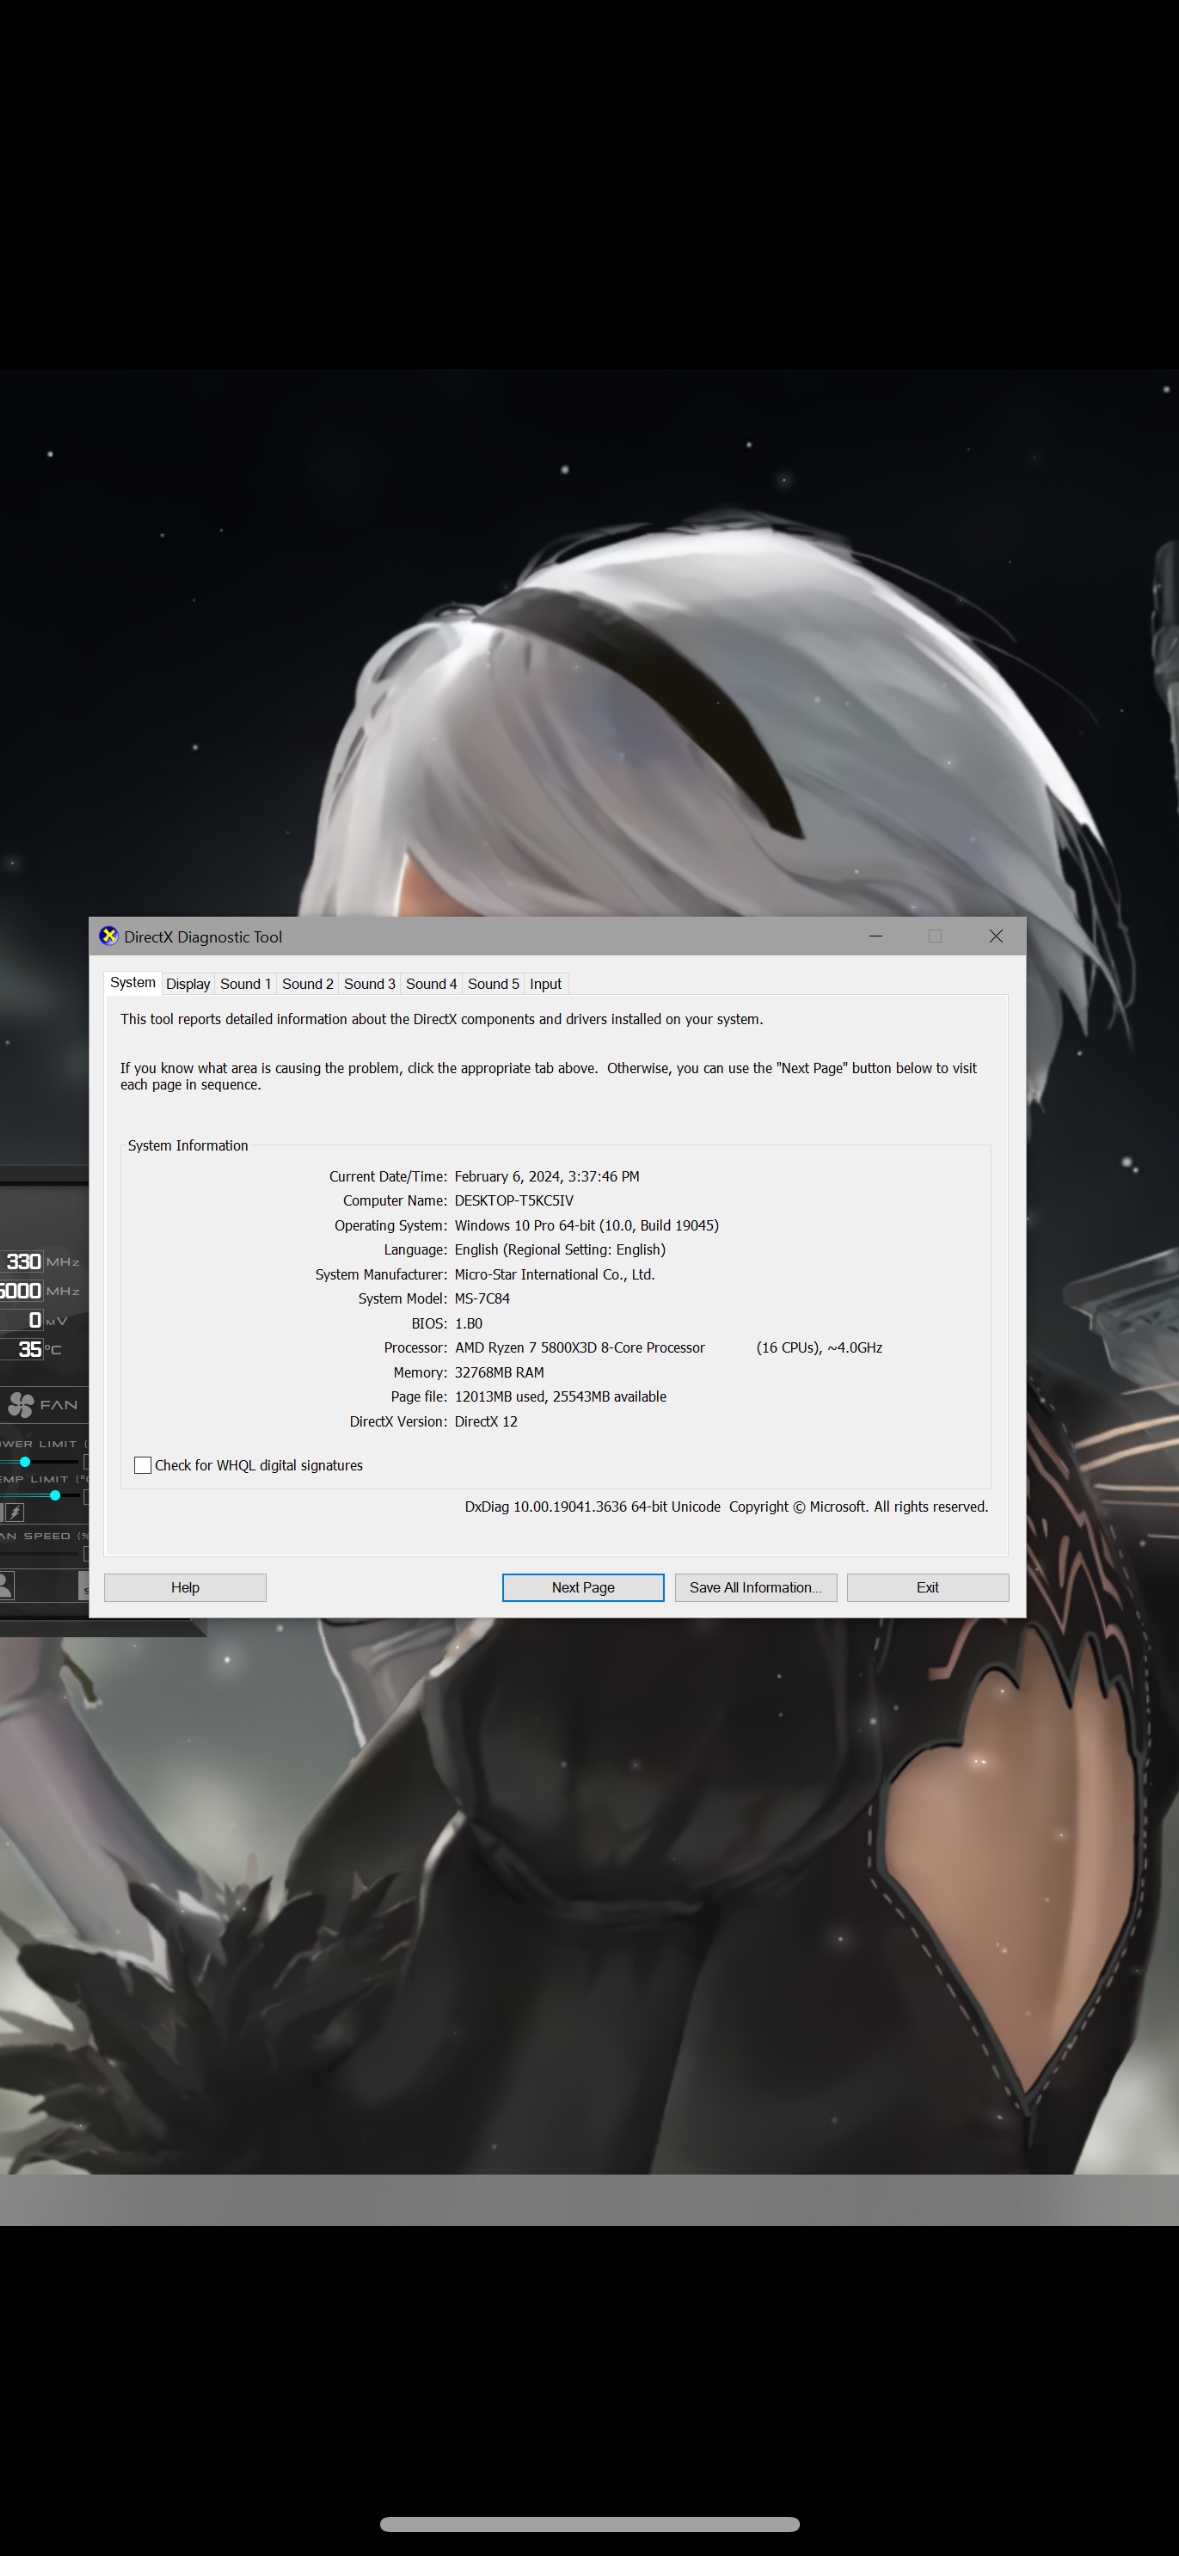Click the BIOS value 1.B0
1179x2556 pixels.
(468, 1323)
